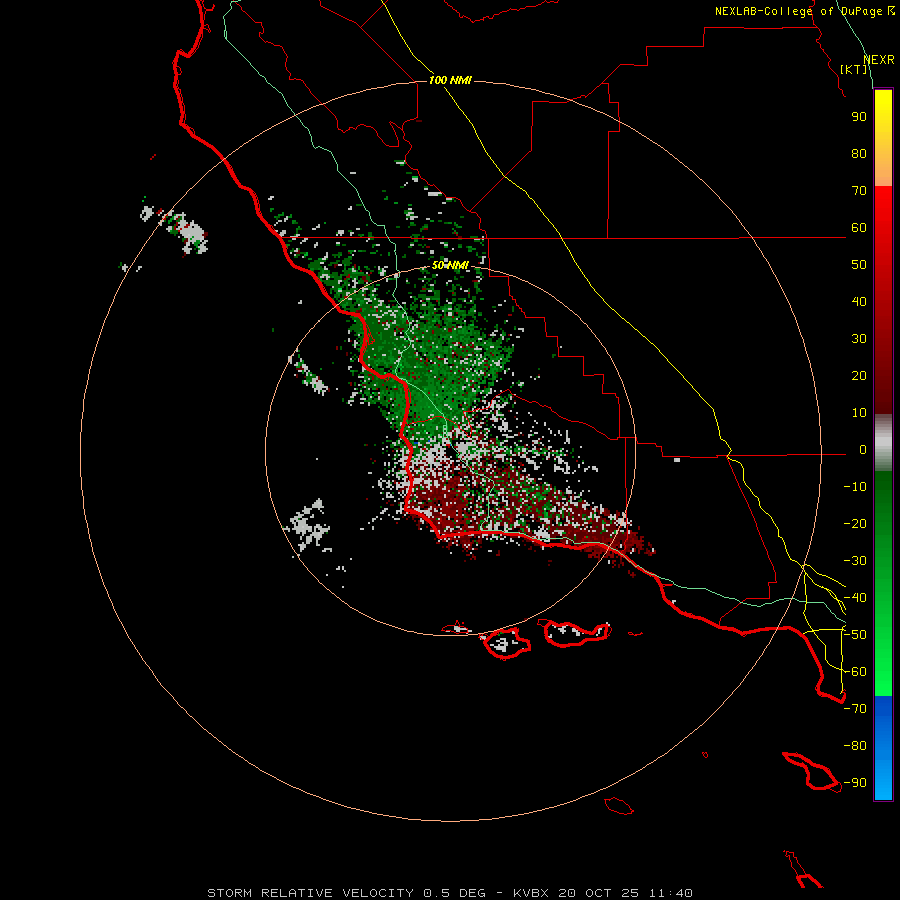Click the 10 value on velocity scale
Screen dimensions: 900x900
tap(859, 413)
